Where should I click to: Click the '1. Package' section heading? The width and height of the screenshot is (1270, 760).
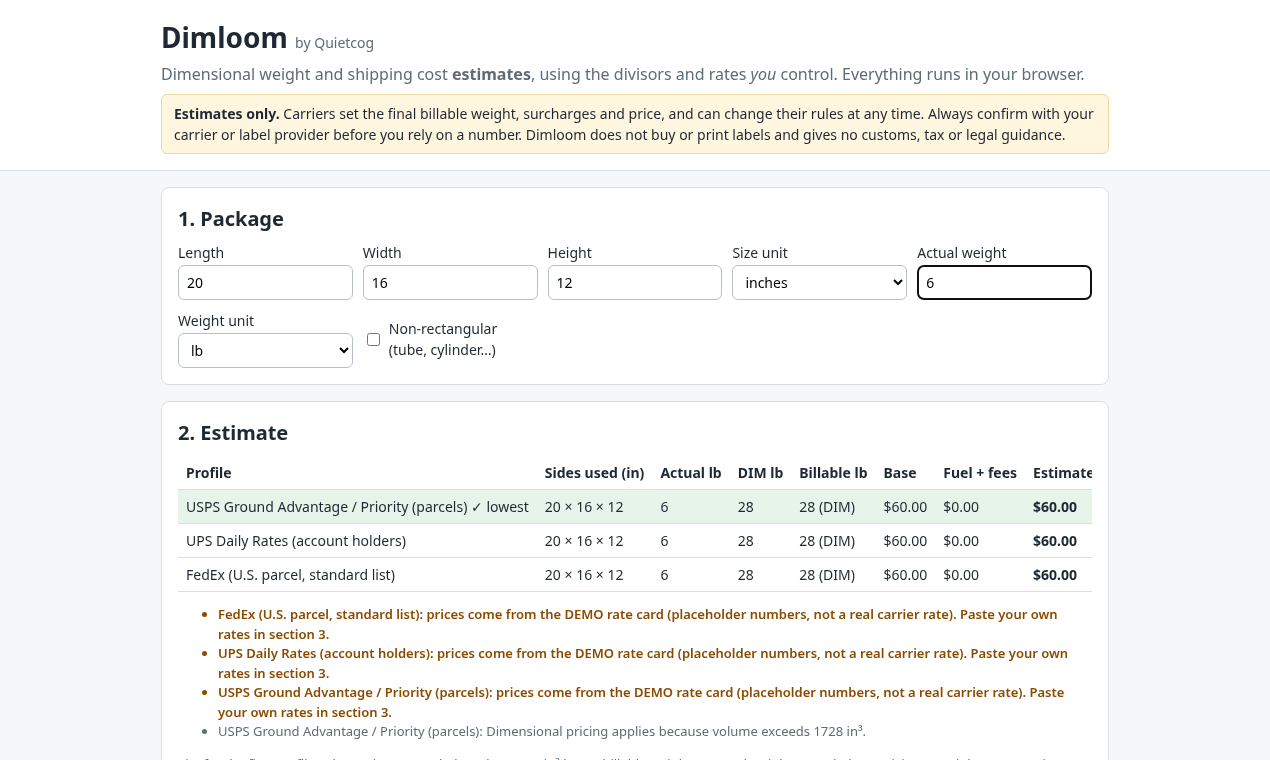pos(231,219)
